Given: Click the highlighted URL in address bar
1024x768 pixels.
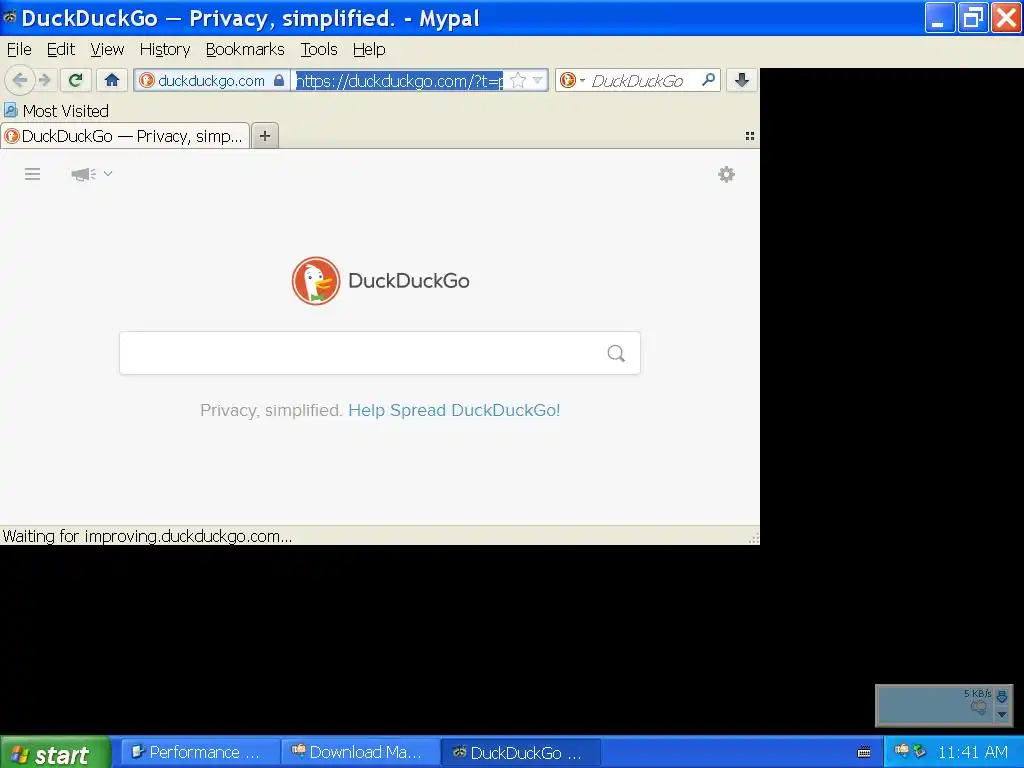Looking at the screenshot, I should pos(399,80).
